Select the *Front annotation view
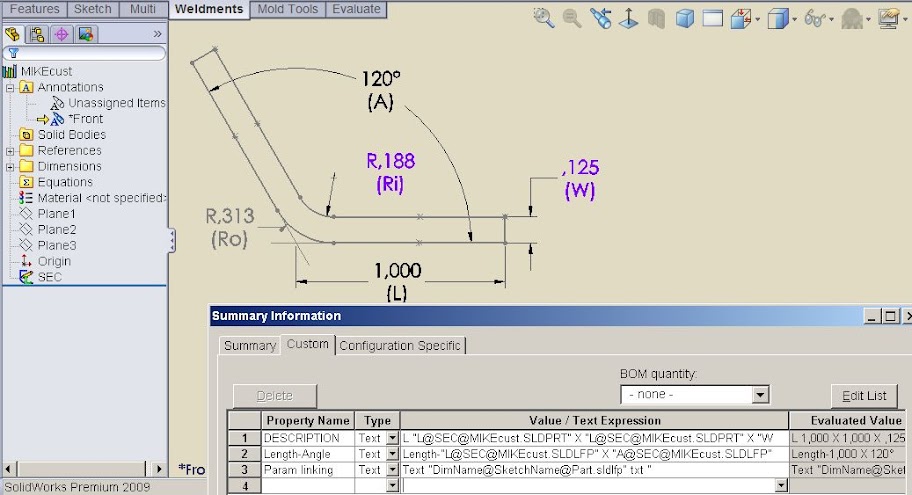Viewport: 912px width, 495px height. point(85,119)
